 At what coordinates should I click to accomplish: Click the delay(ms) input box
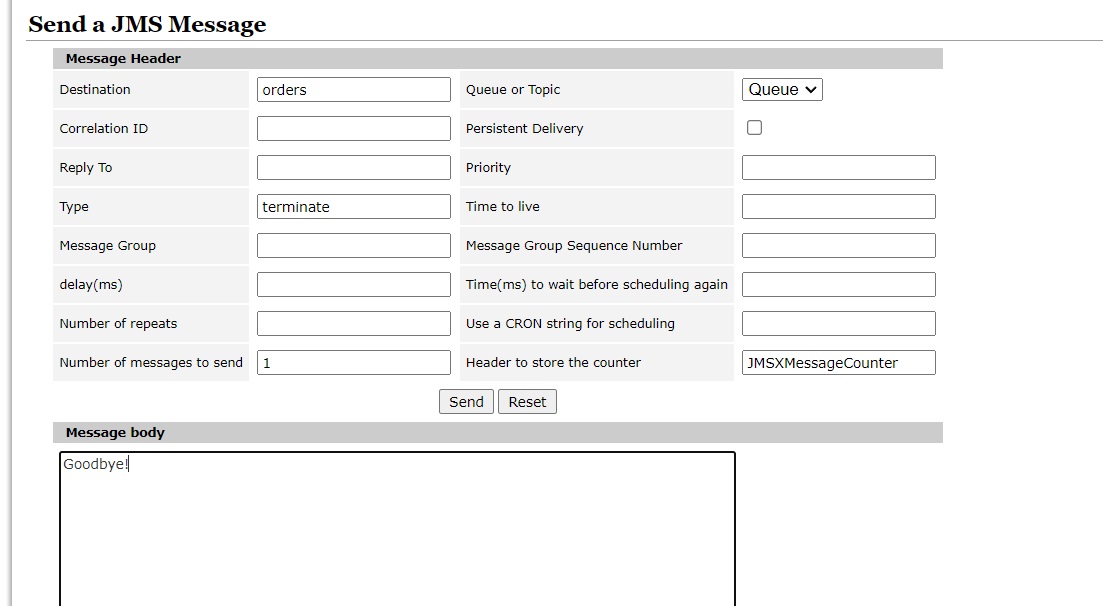point(353,284)
